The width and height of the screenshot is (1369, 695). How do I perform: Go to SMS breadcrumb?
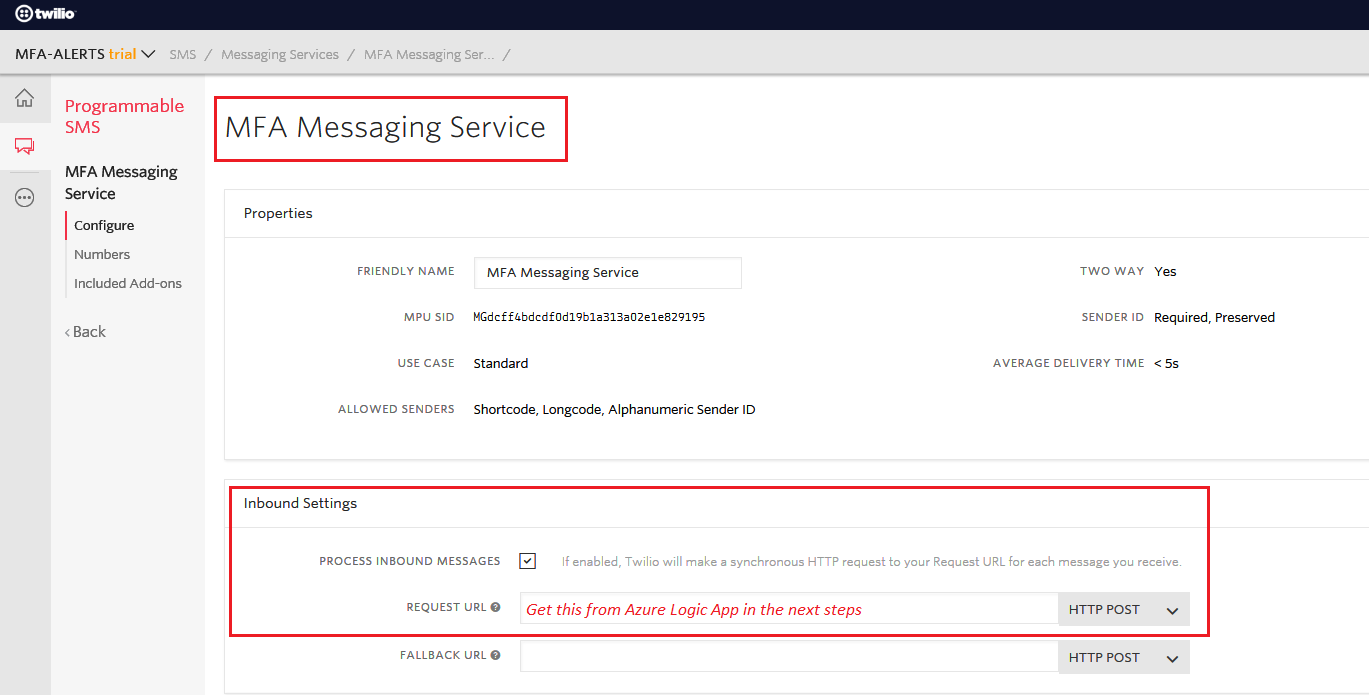(x=183, y=54)
